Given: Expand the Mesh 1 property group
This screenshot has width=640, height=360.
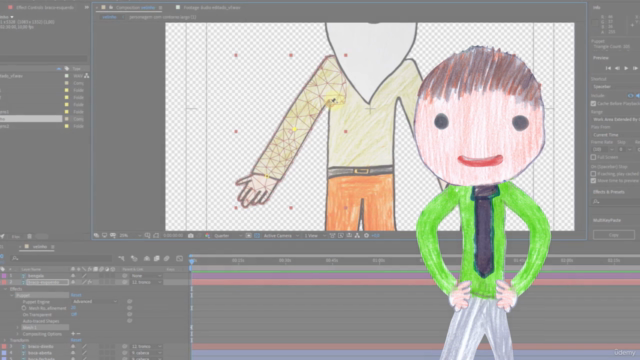Looking at the screenshot, I should (18, 327).
